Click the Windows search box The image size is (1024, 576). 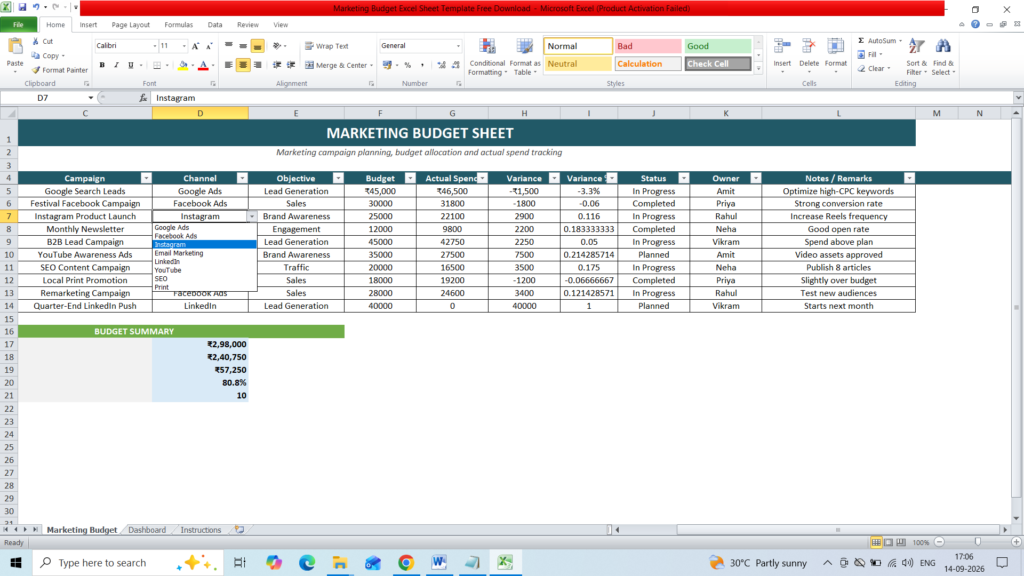pyautogui.click(x=127, y=562)
